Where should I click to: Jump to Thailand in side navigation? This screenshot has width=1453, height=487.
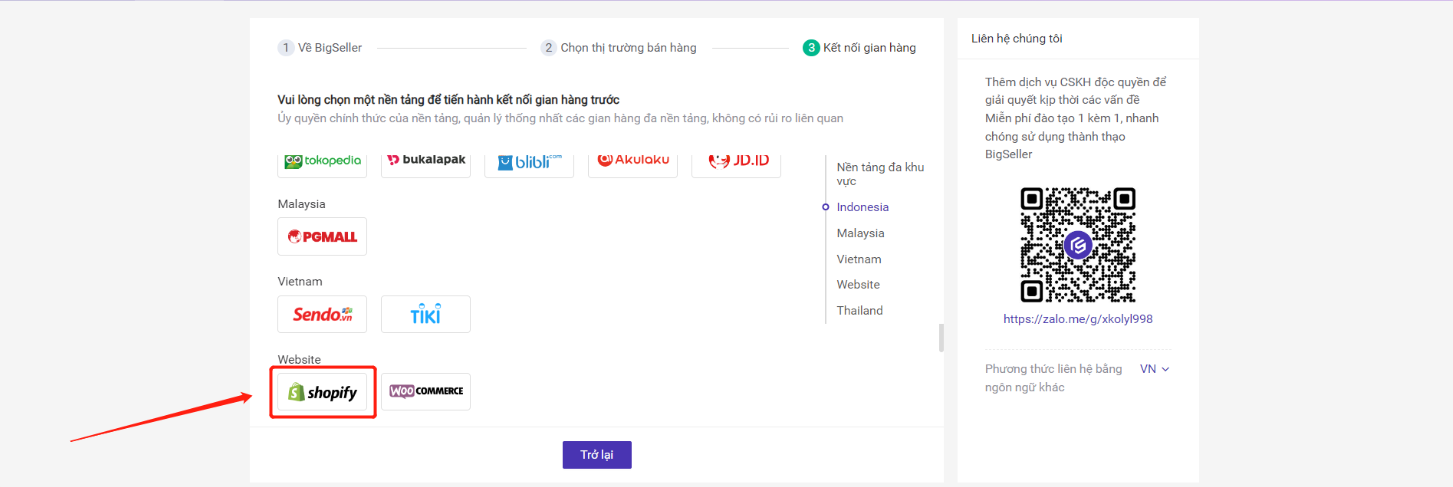[x=860, y=311]
